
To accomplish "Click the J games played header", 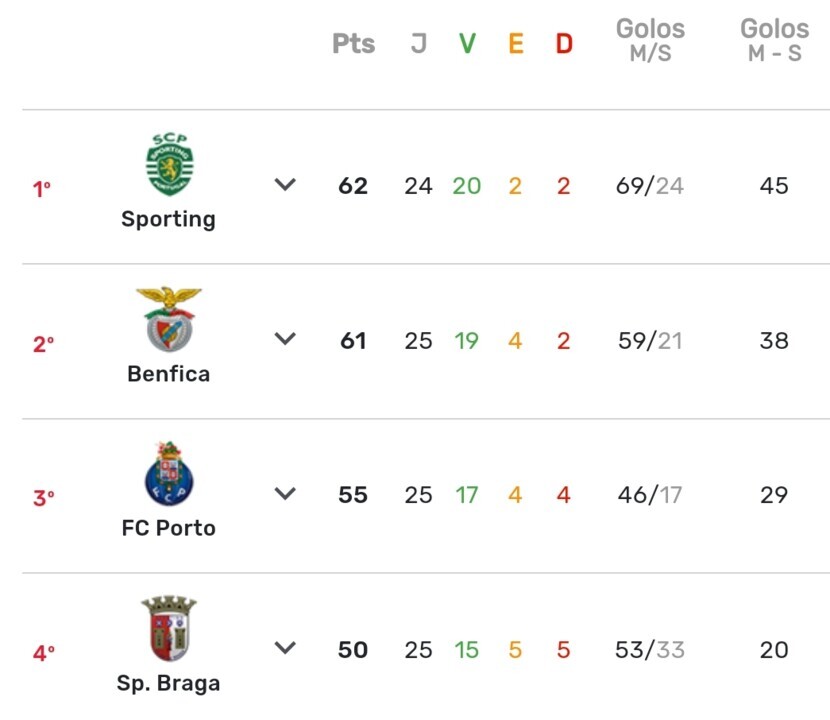I will (x=418, y=44).
